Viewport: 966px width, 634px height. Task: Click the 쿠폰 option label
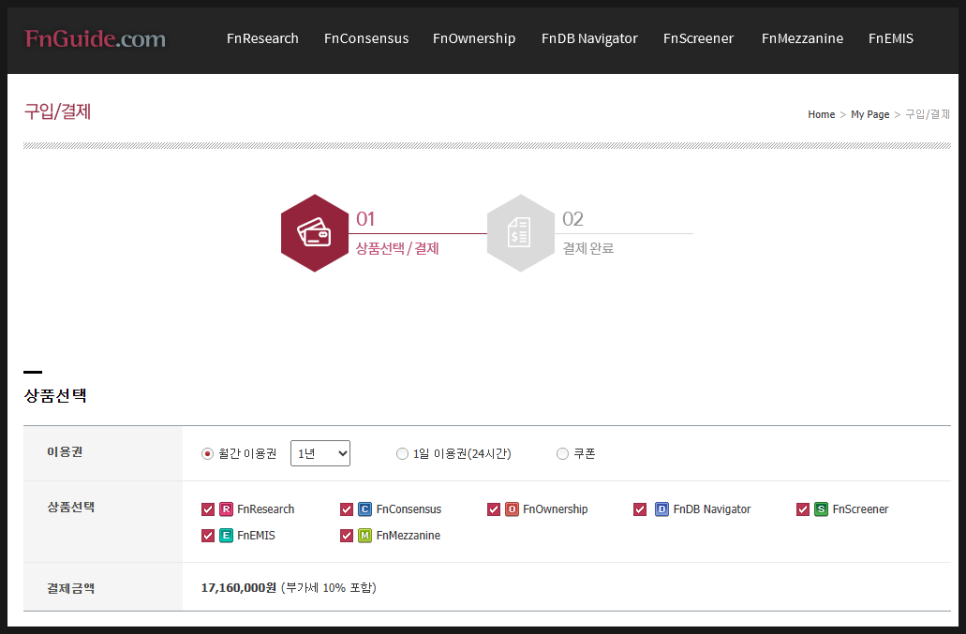click(585, 454)
